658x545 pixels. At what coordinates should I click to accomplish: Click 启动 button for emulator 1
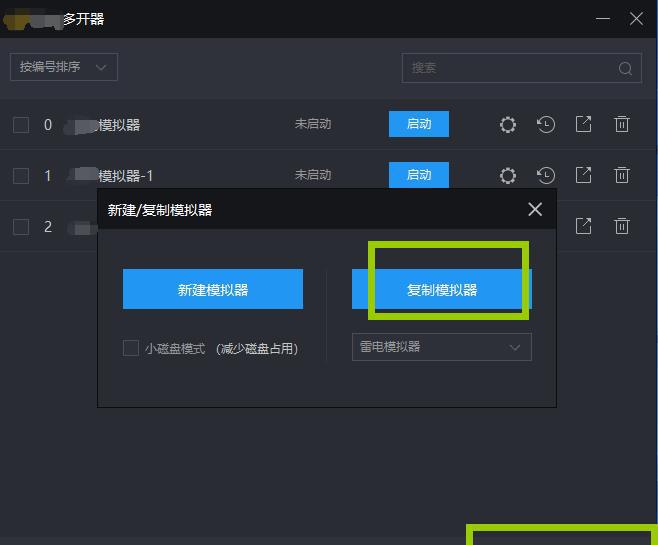(x=419, y=175)
